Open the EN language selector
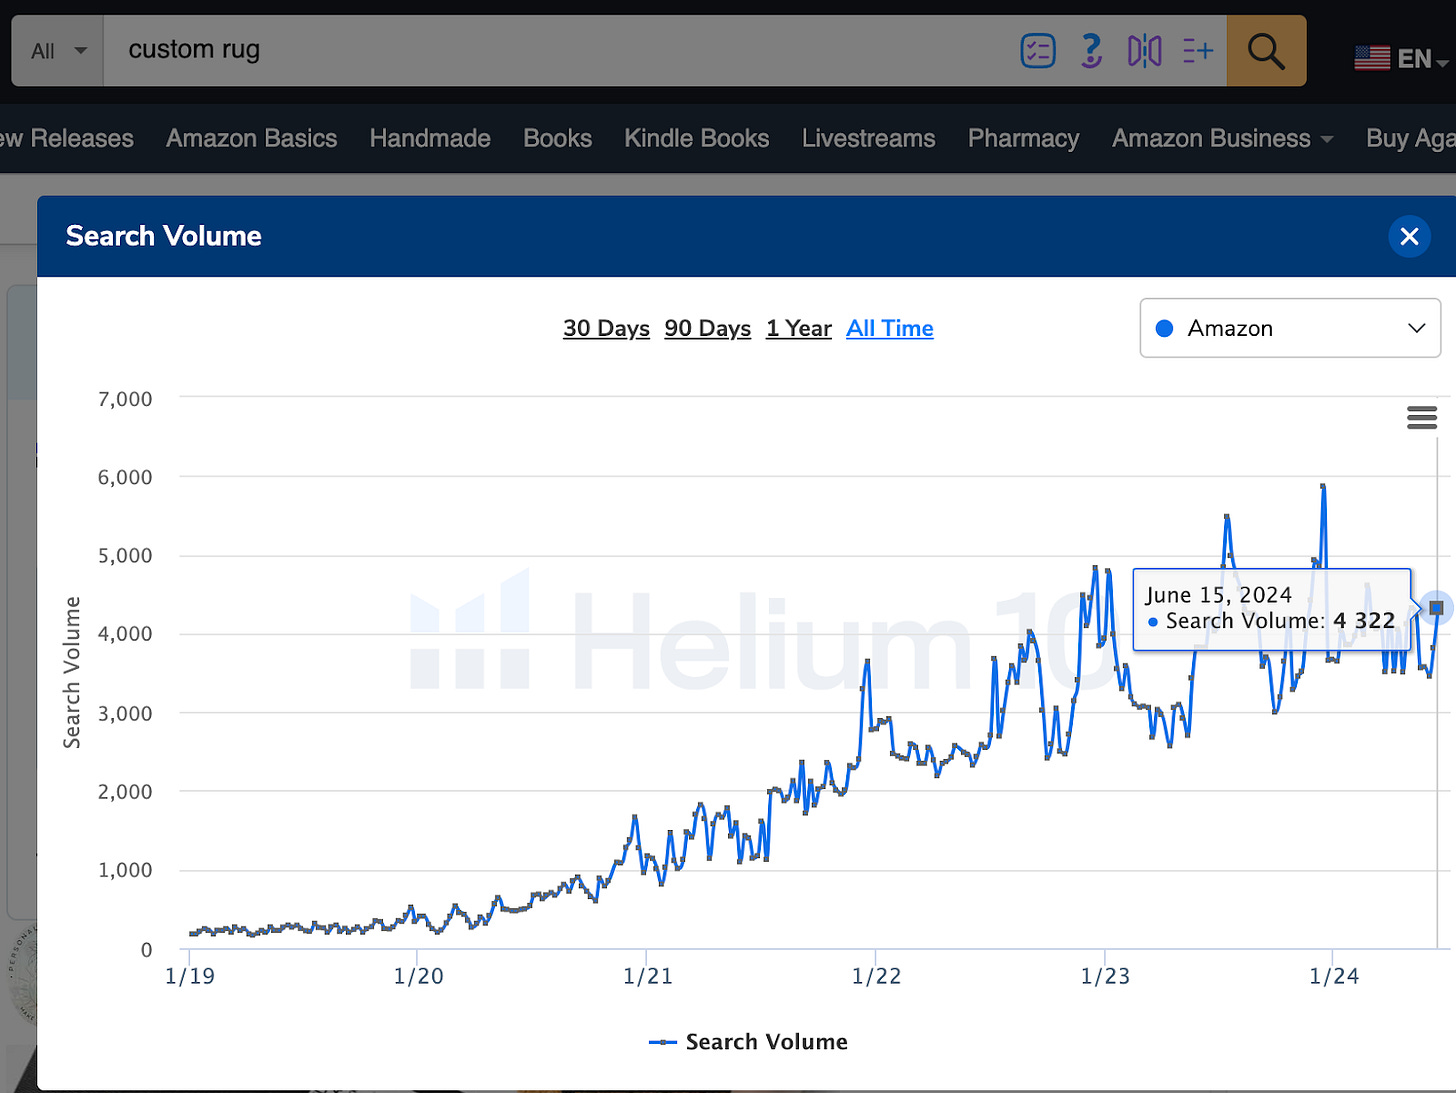This screenshot has width=1456, height=1093. click(1422, 59)
